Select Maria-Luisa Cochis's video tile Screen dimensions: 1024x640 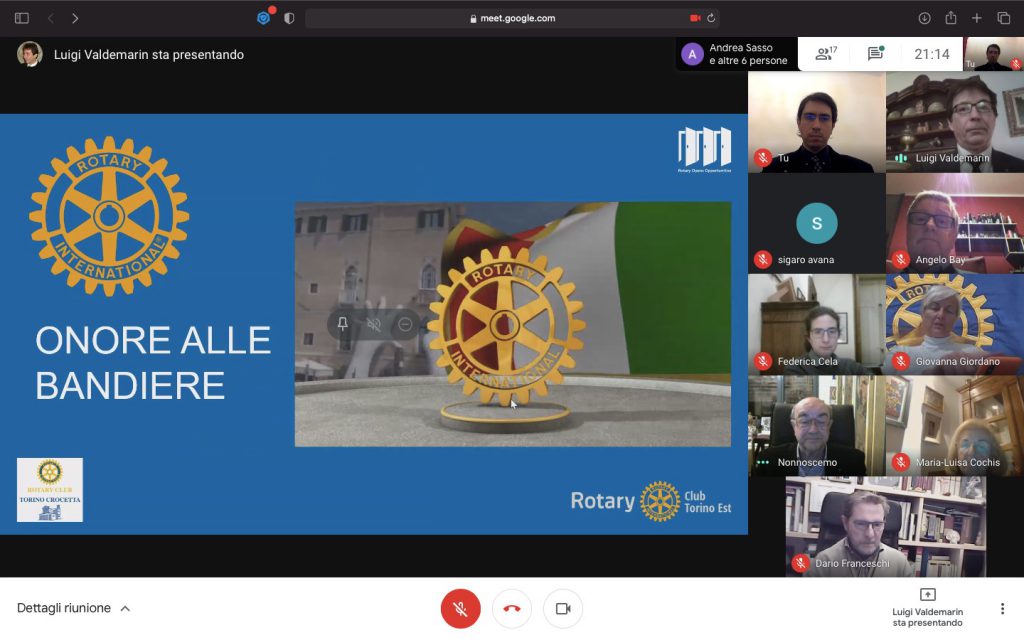point(955,426)
